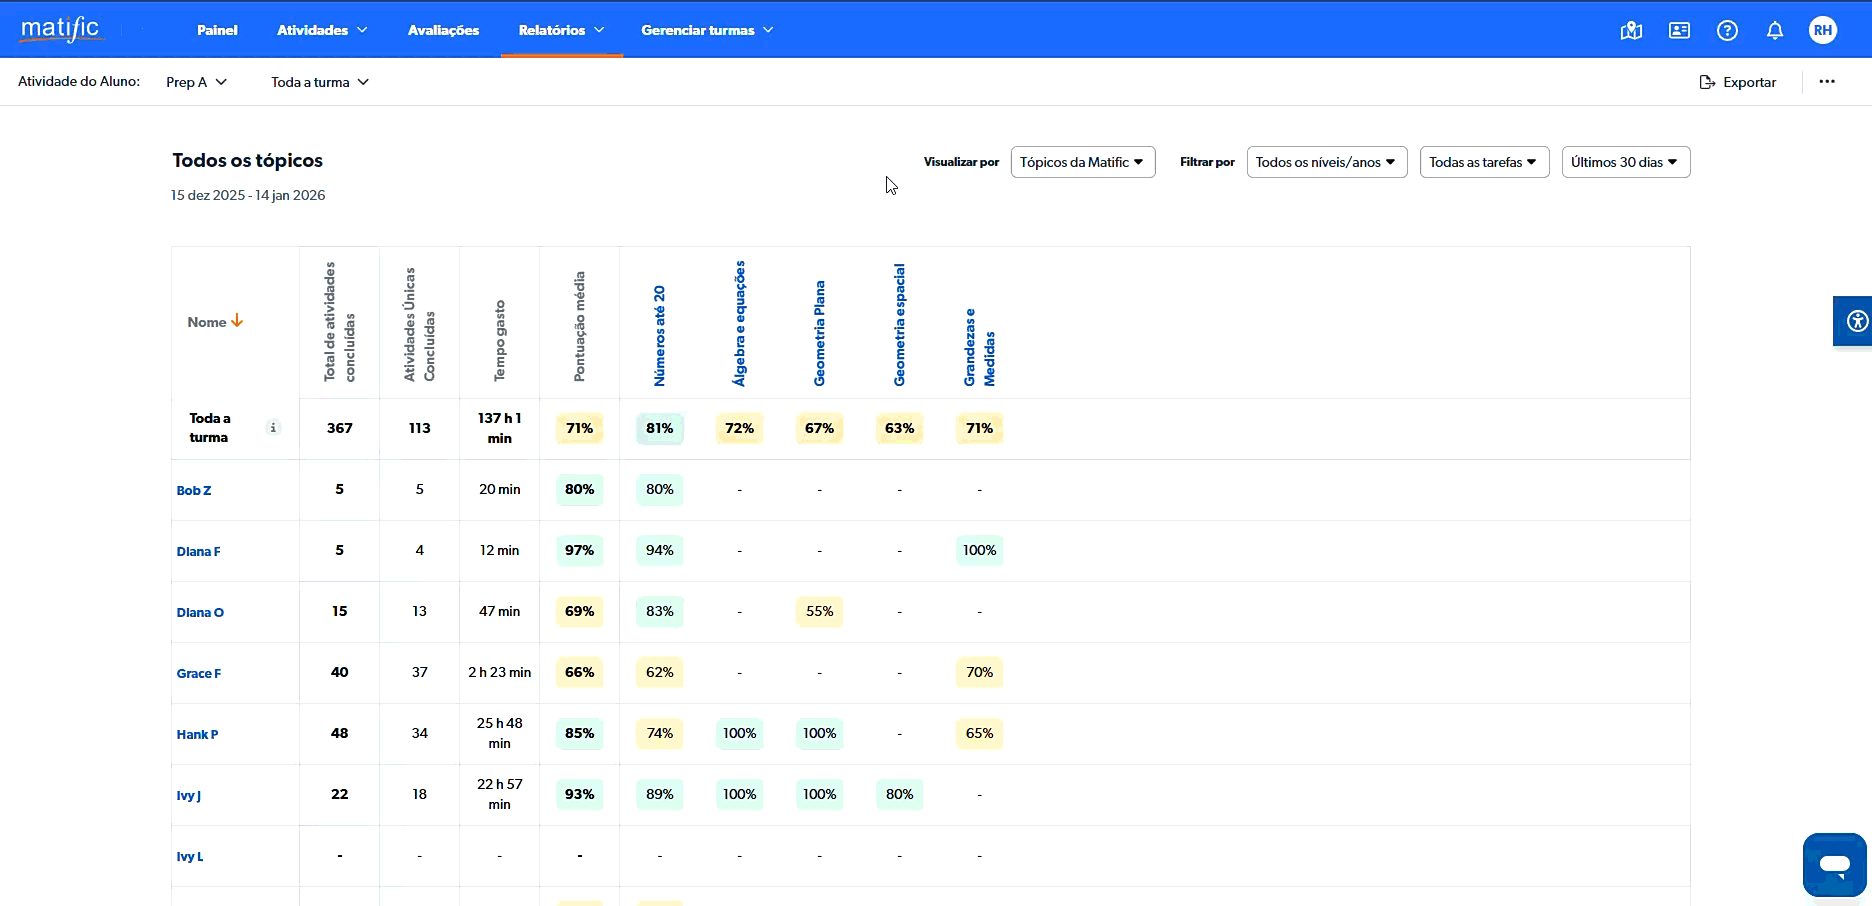Open the accessibility widget

point(1856,321)
